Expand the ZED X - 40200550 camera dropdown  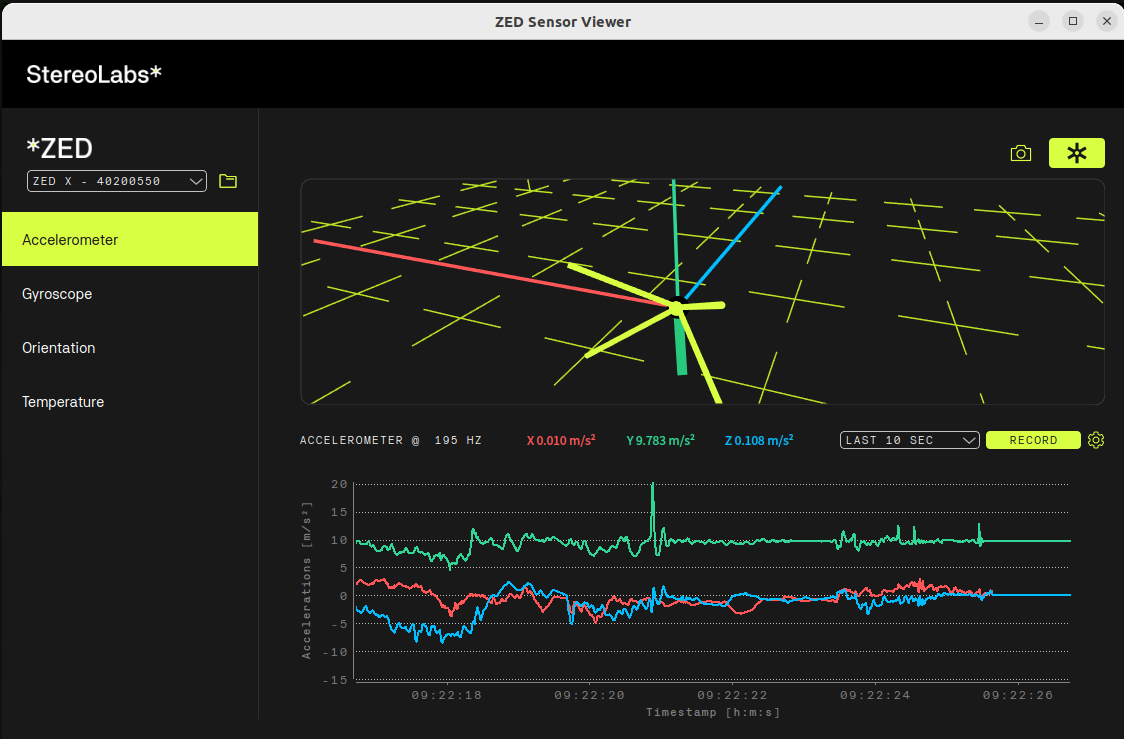pos(116,181)
